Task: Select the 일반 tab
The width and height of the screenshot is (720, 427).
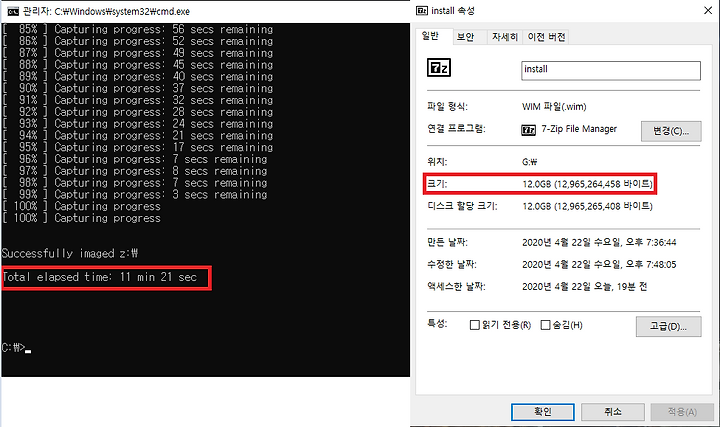Action: [431, 36]
